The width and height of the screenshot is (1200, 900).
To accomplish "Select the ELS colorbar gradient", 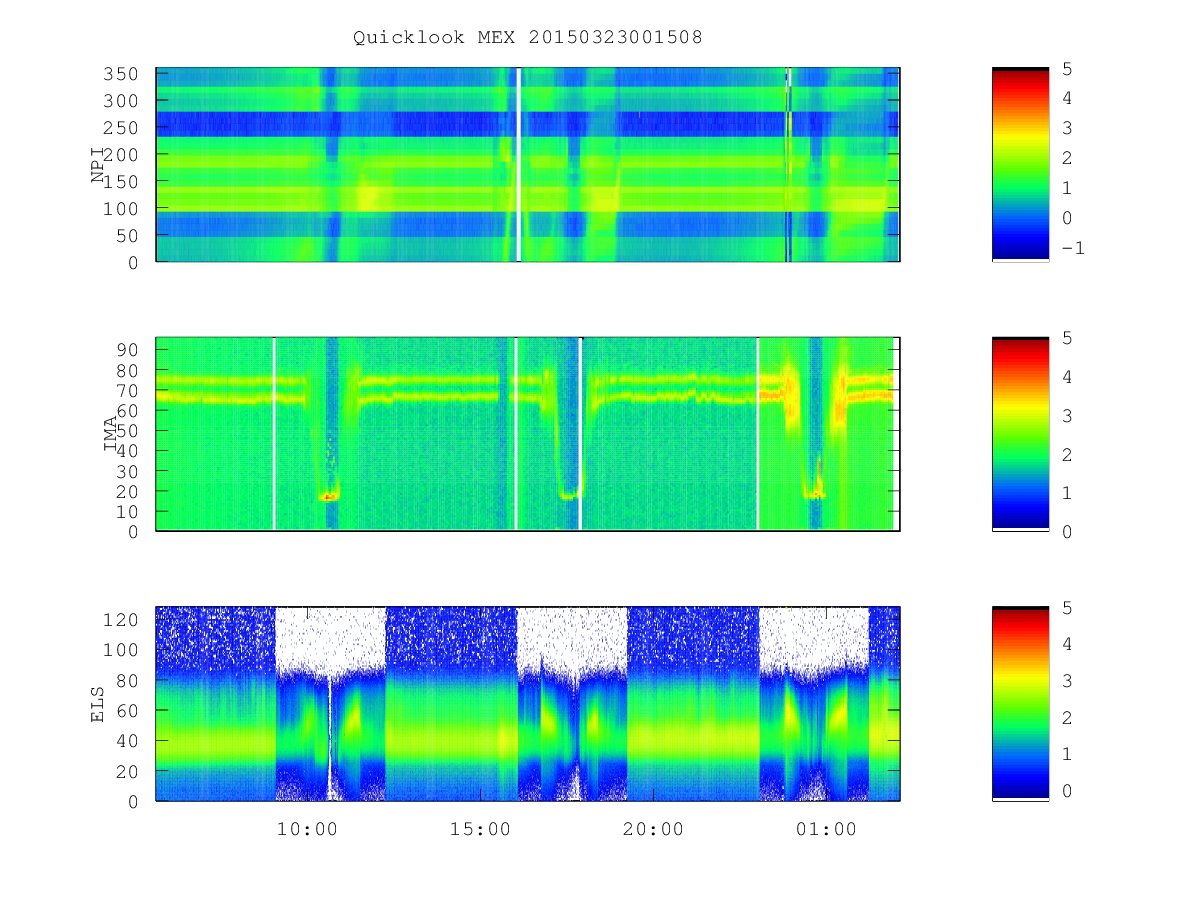I will coord(1020,703).
